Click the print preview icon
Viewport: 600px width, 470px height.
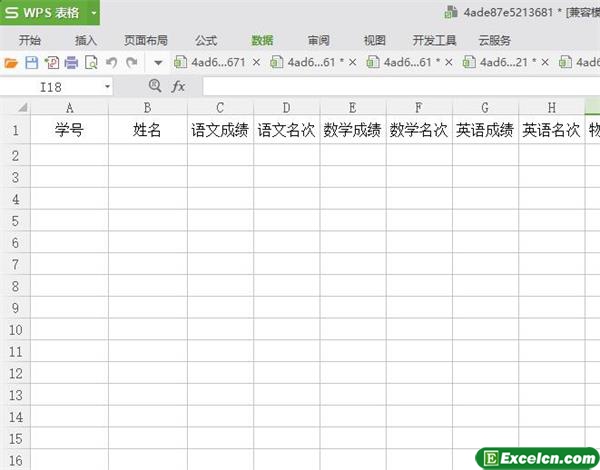[x=91, y=62]
